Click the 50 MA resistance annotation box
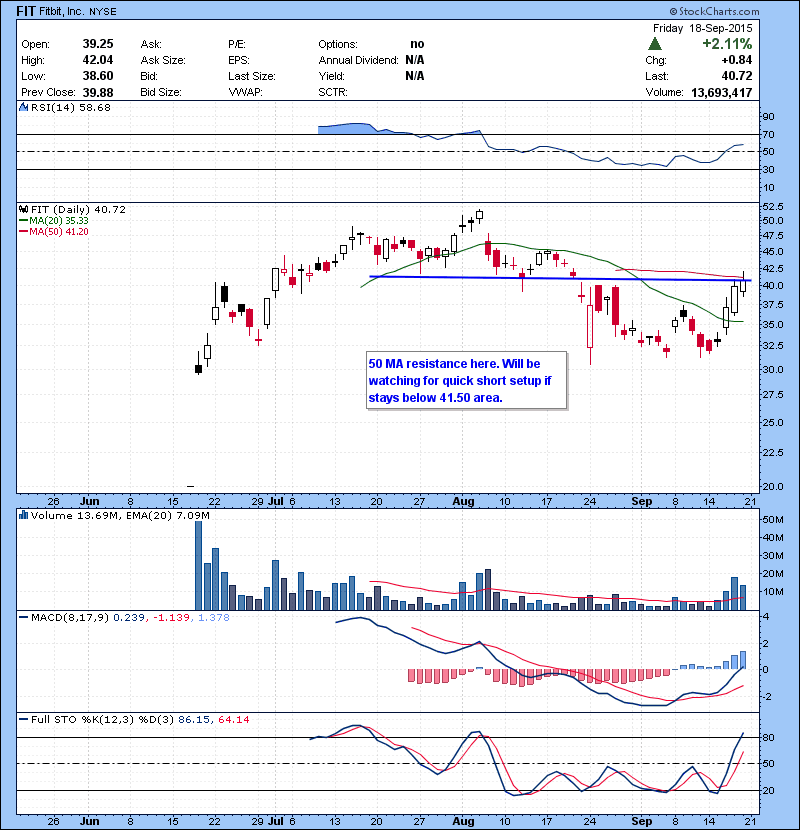Screen dimensions: 800x830 (x=466, y=380)
